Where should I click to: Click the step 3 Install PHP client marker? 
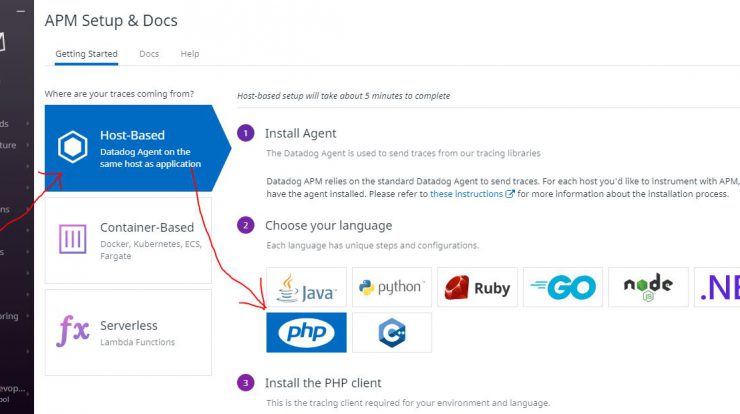tap(245, 383)
